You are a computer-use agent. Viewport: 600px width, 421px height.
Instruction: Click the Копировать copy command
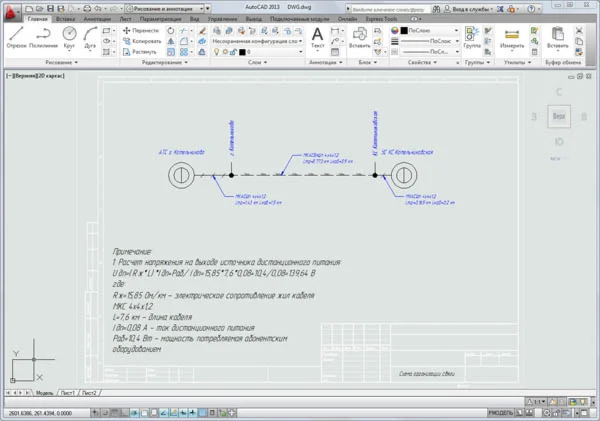142,41
